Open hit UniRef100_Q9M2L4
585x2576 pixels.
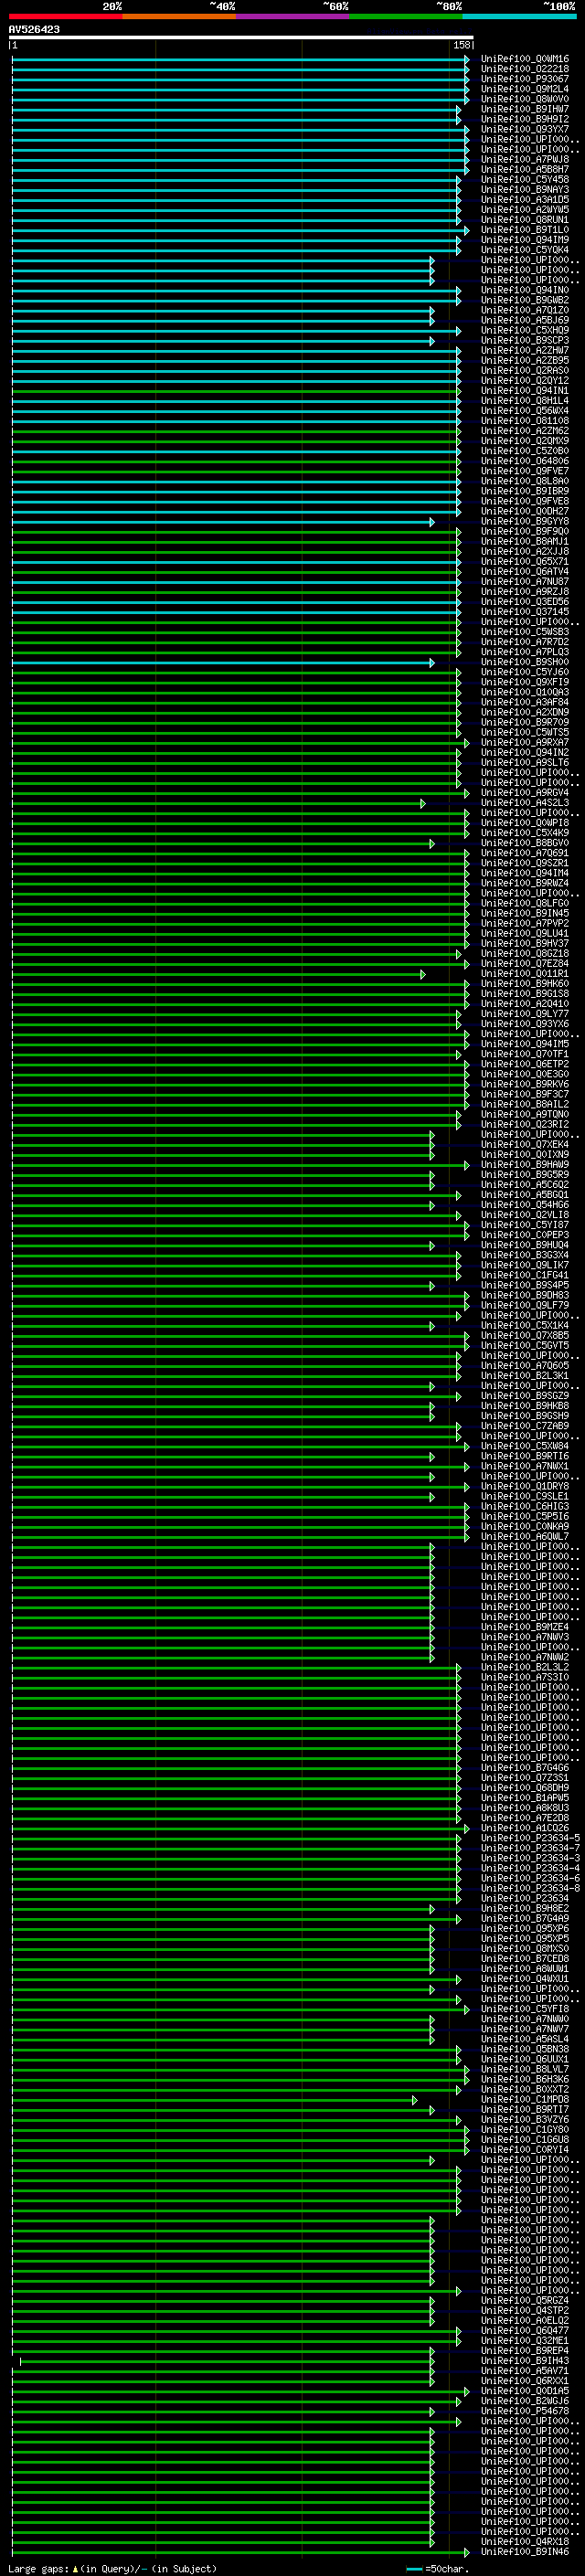524,89
